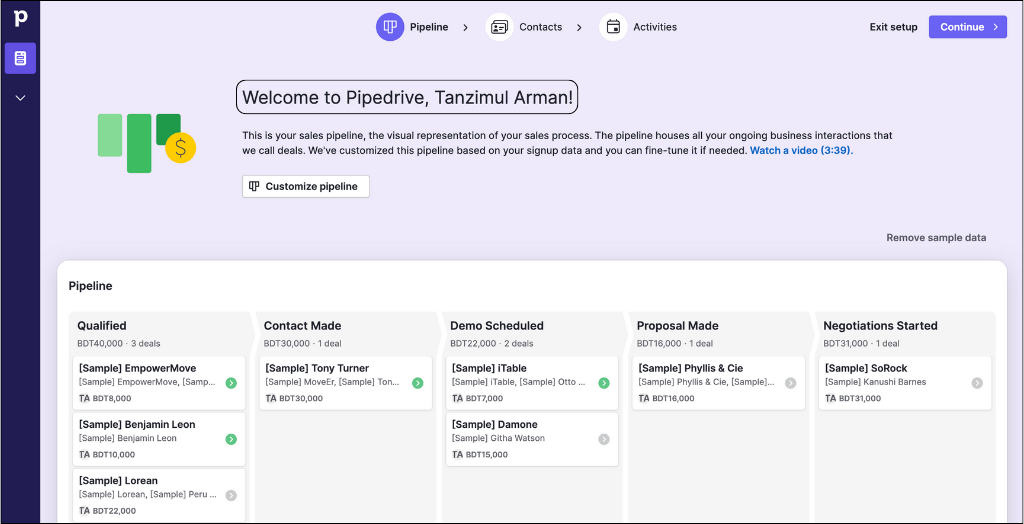Click green activity arrow on Tony Turner deal
This screenshot has height=524, width=1024.
pos(418,383)
